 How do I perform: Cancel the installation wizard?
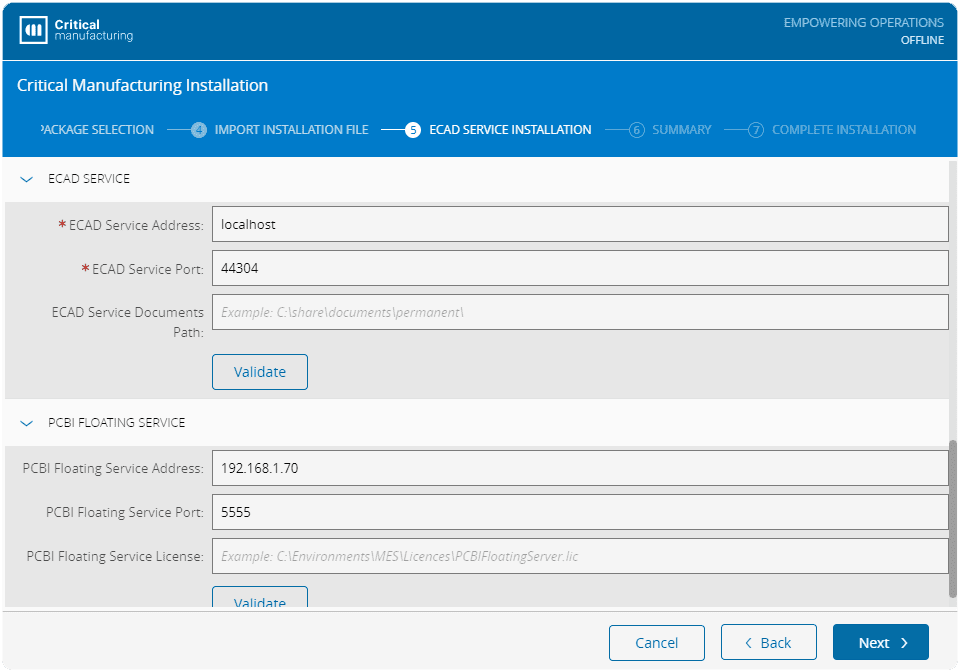tap(657, 642)
